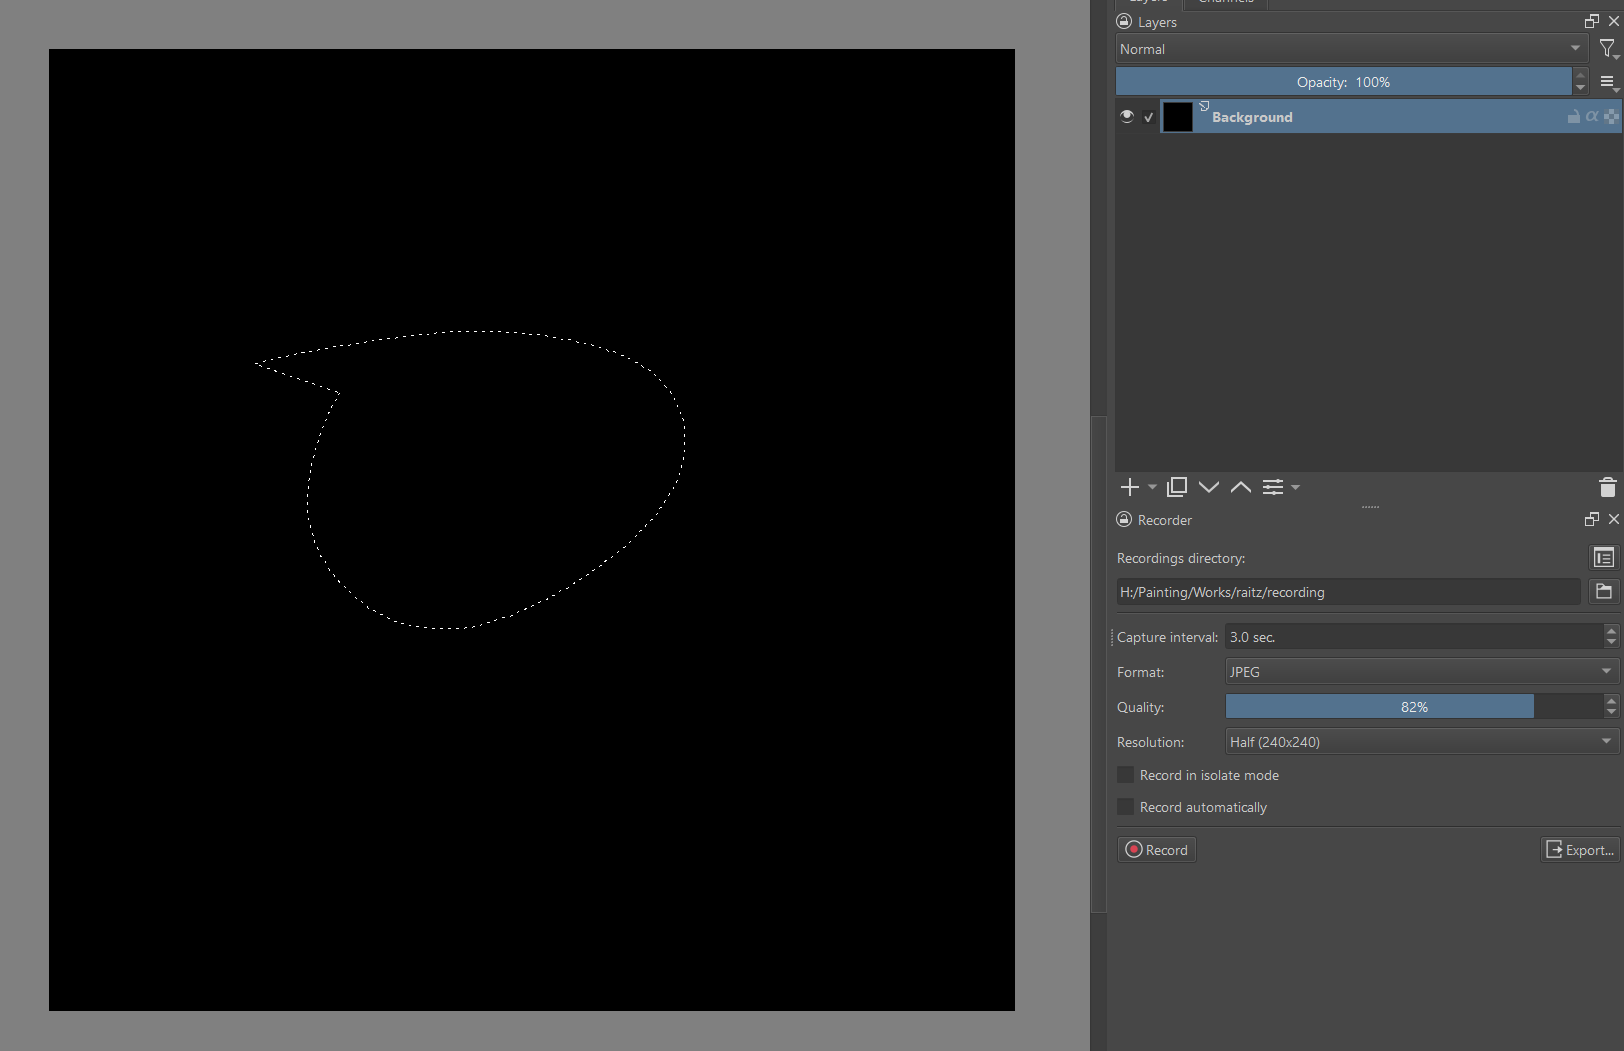Browse for the recordings directory folder
The height and width of the screenshot is (1051, 1624).
[x=1604, y=591]
